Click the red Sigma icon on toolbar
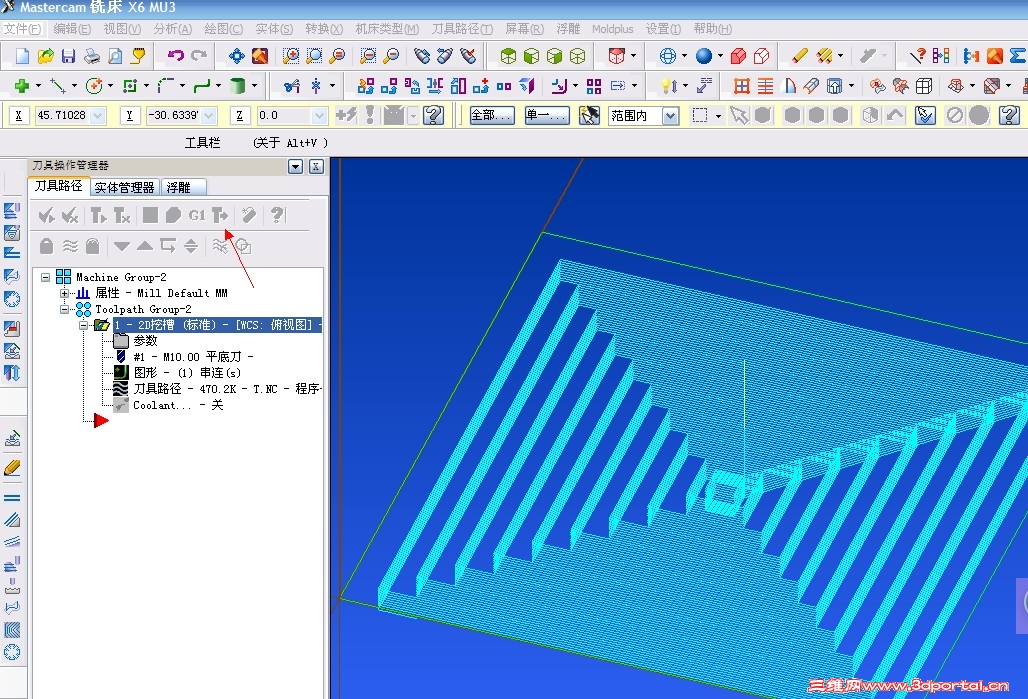 1018,56
